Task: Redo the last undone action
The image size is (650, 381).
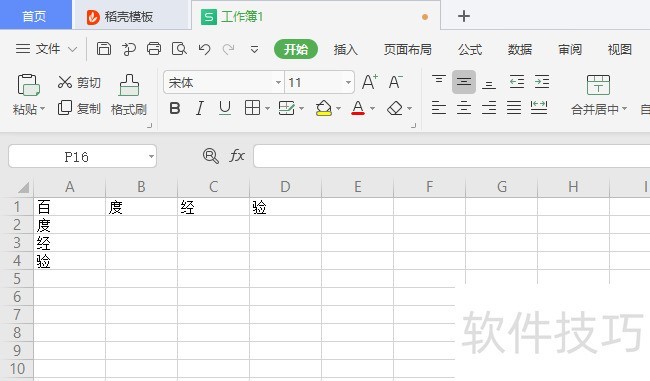Action: pos(228,49)
